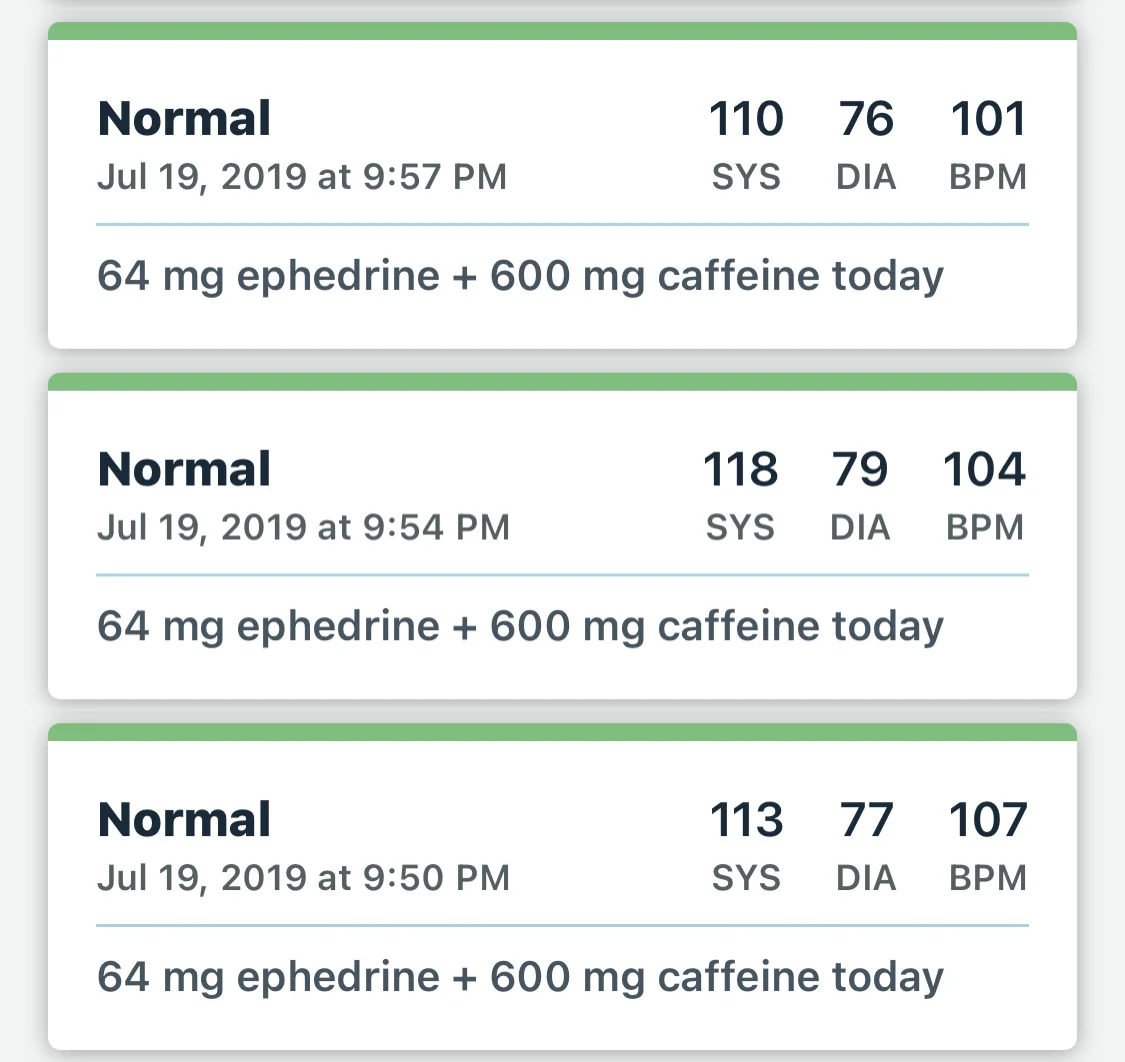Click the Normal label on the 9:50 PM card
This screenshot has width=1125, height=1062.
tap(184, 820)
